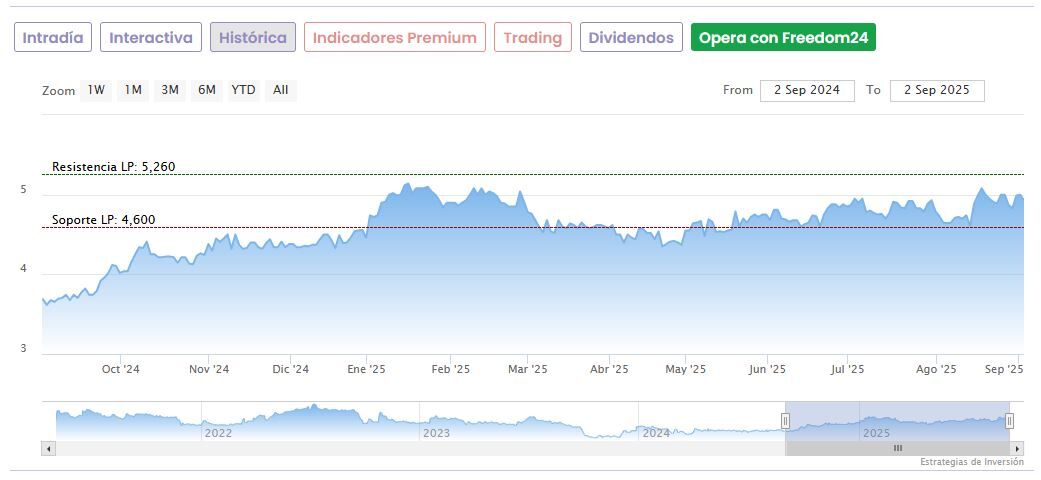This screenshot has width=1041, height=480.
Task: Choose the 6M zoom range
Action: tap(207, 90)
